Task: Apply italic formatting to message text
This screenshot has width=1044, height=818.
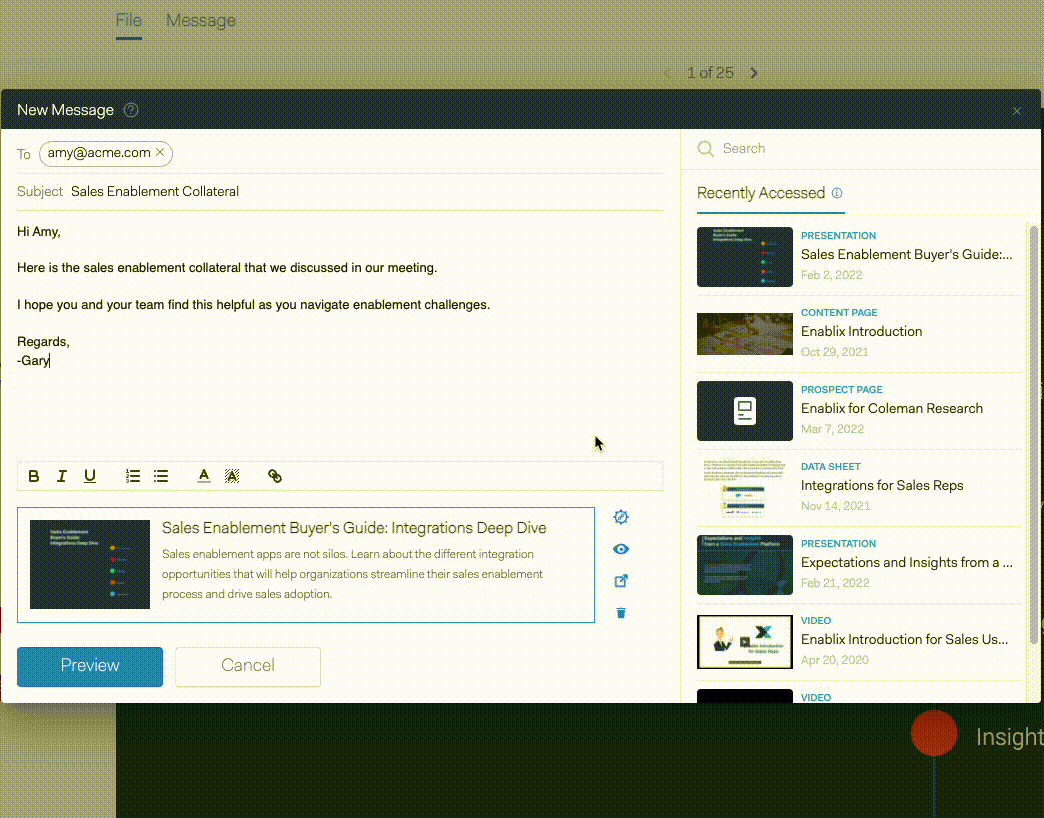Action: pos(61,476)
